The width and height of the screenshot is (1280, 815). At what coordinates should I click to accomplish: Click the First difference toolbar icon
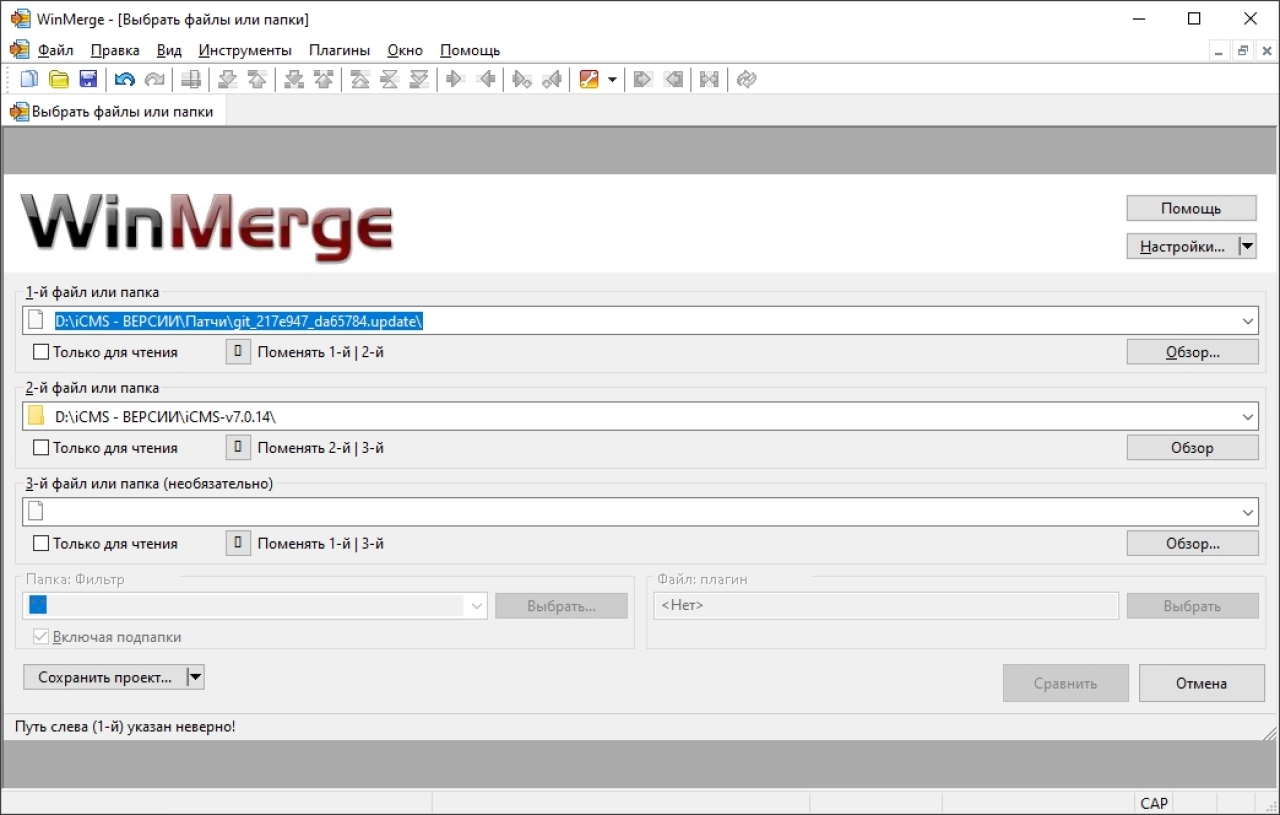coord(360,79)
